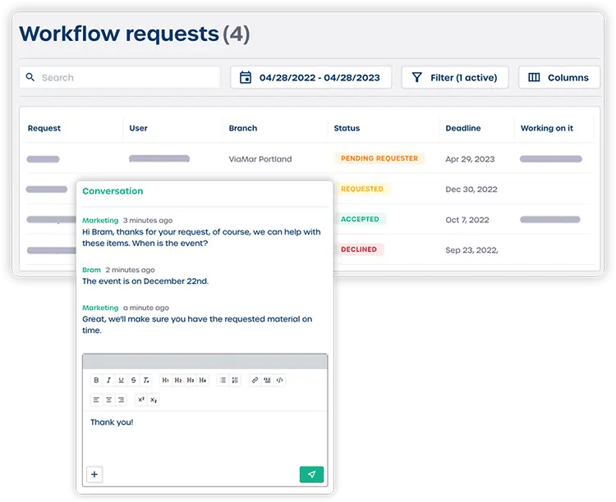Click the Conversation panel heading
Viewport: 616px width, 502px height.
113,191
